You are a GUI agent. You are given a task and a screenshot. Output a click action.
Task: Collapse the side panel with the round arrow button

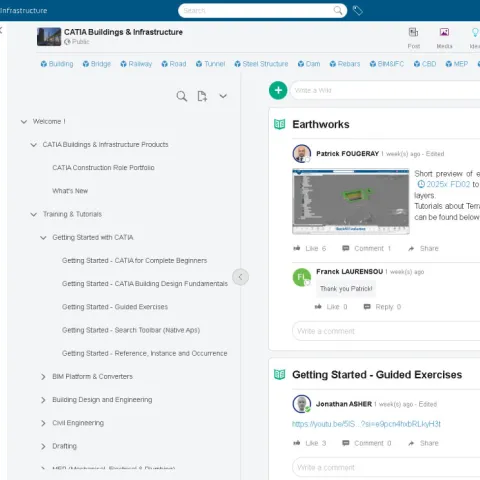click(x=240, y=277)
